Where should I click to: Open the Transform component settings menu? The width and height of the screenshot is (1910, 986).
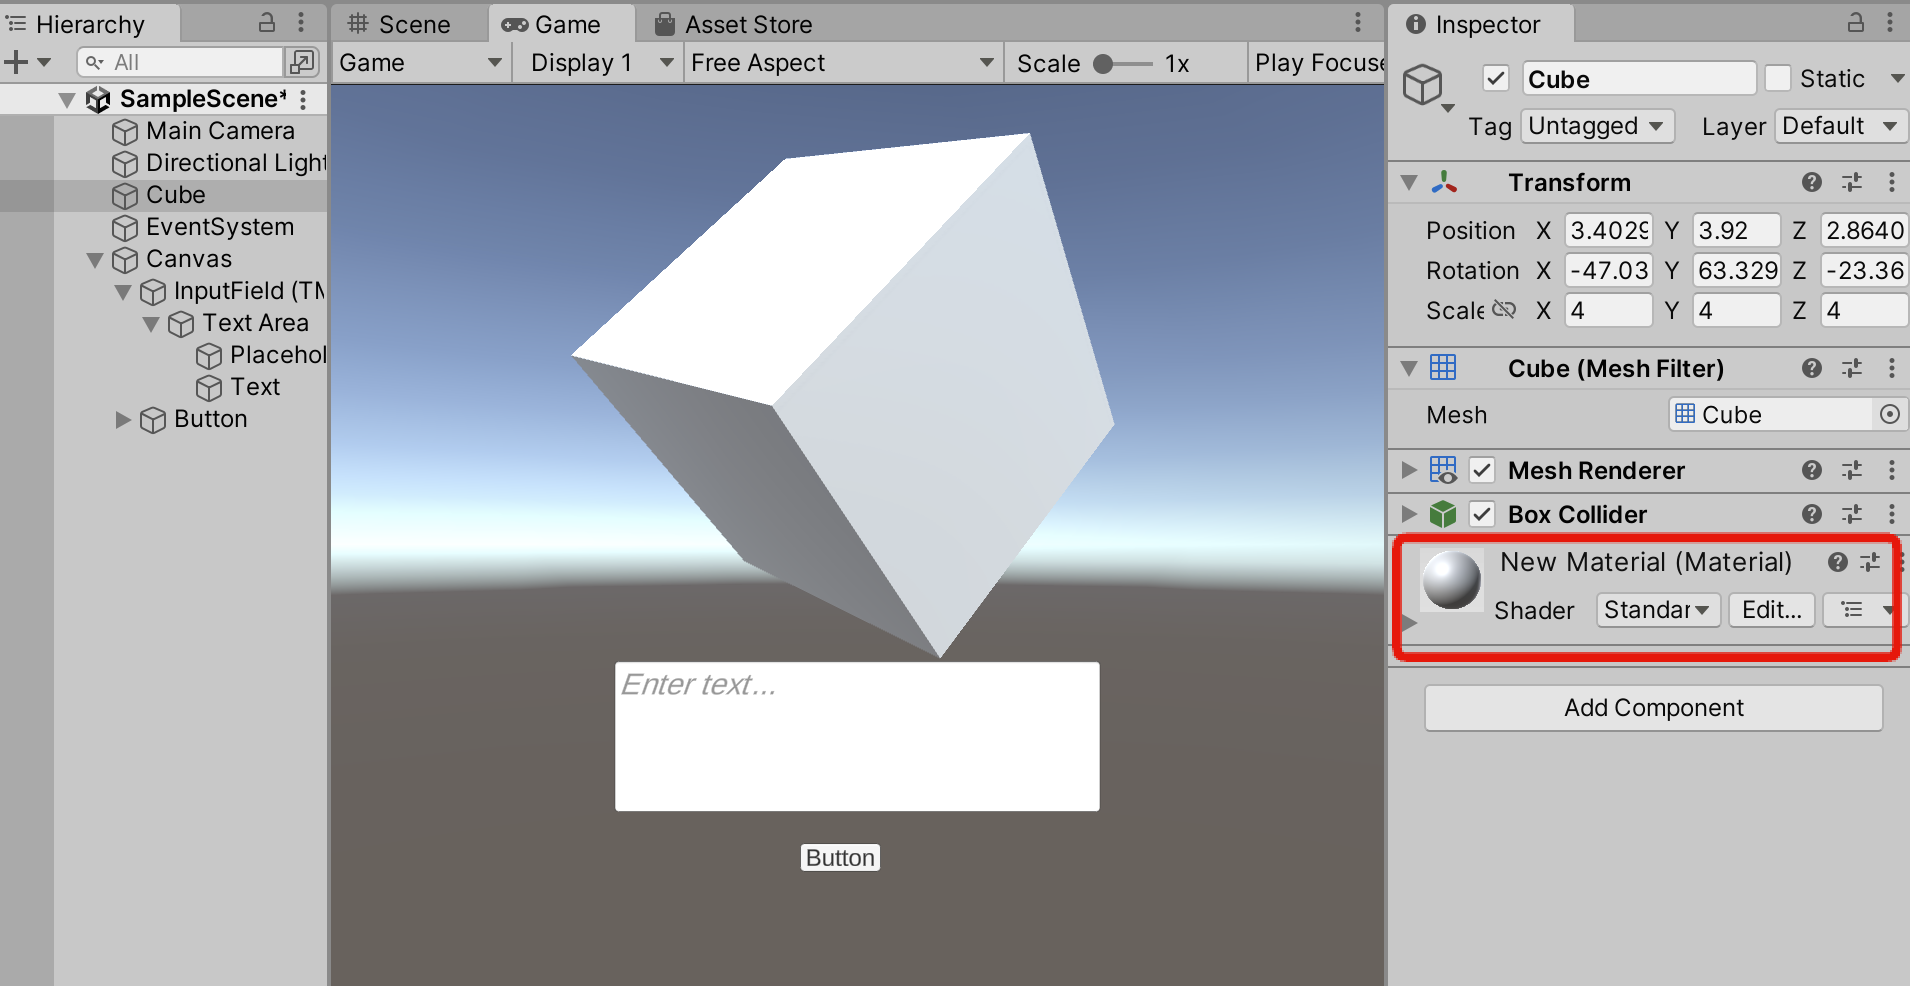[x=1893, y=182]
